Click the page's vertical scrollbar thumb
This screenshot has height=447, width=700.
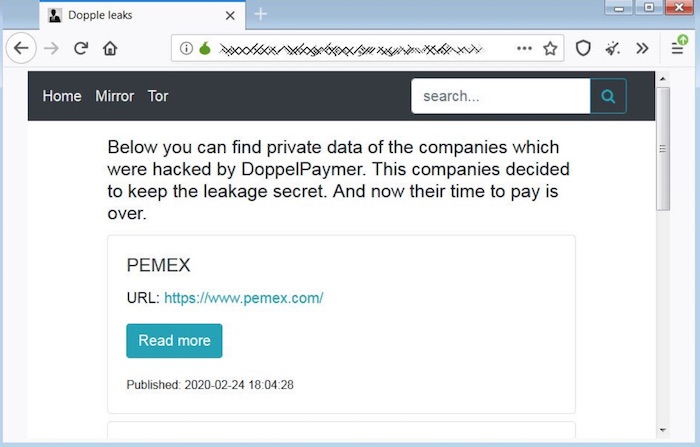pos(662,148)
